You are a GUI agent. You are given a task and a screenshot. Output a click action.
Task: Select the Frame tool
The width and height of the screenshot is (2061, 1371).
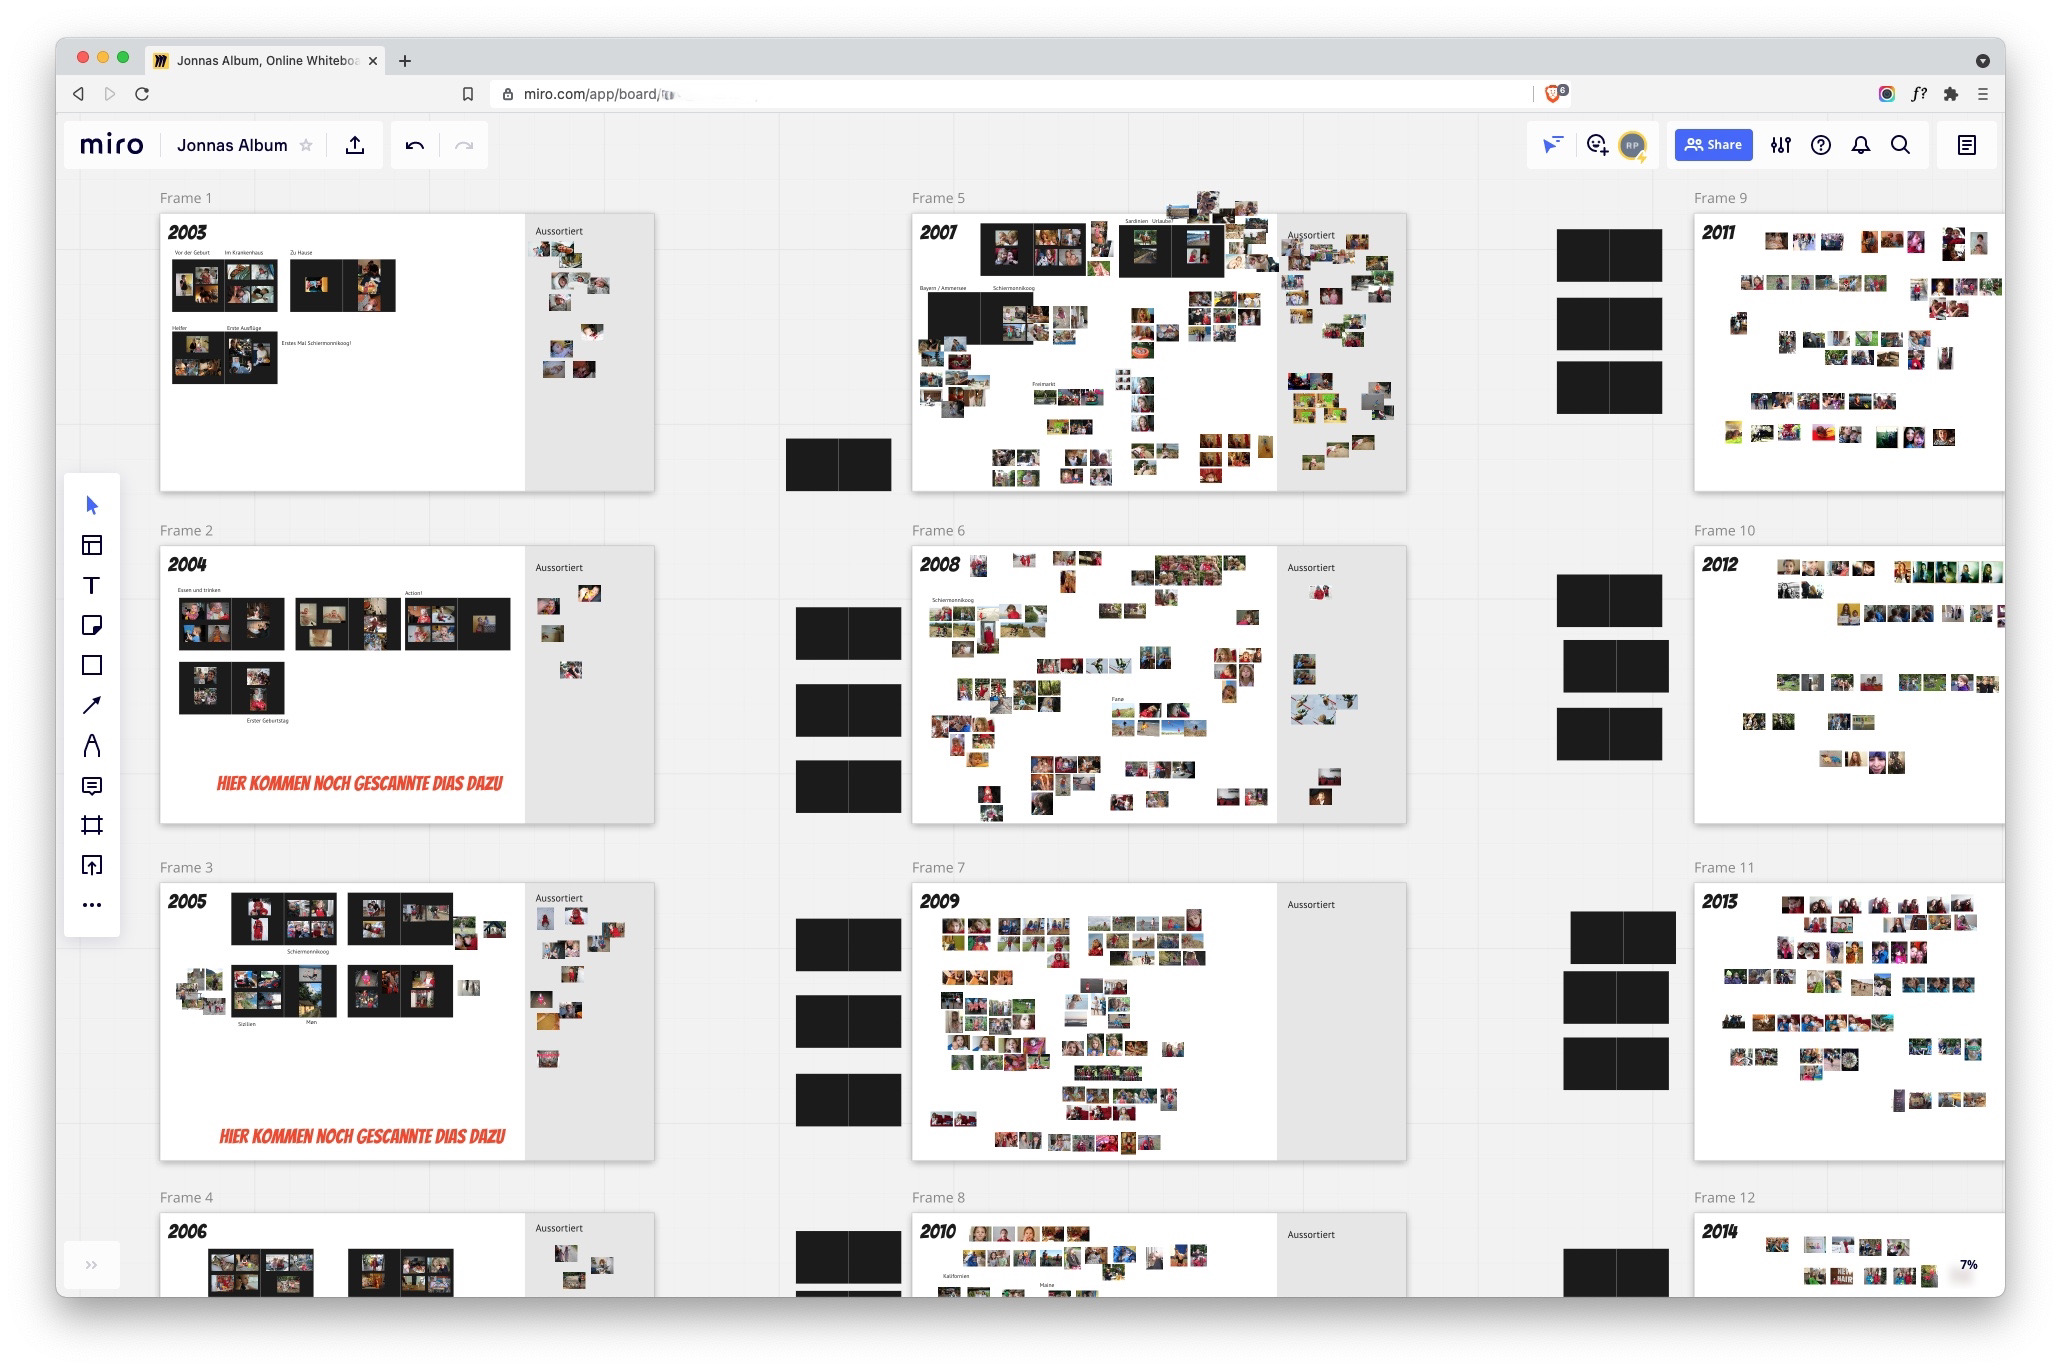[91, 825]
